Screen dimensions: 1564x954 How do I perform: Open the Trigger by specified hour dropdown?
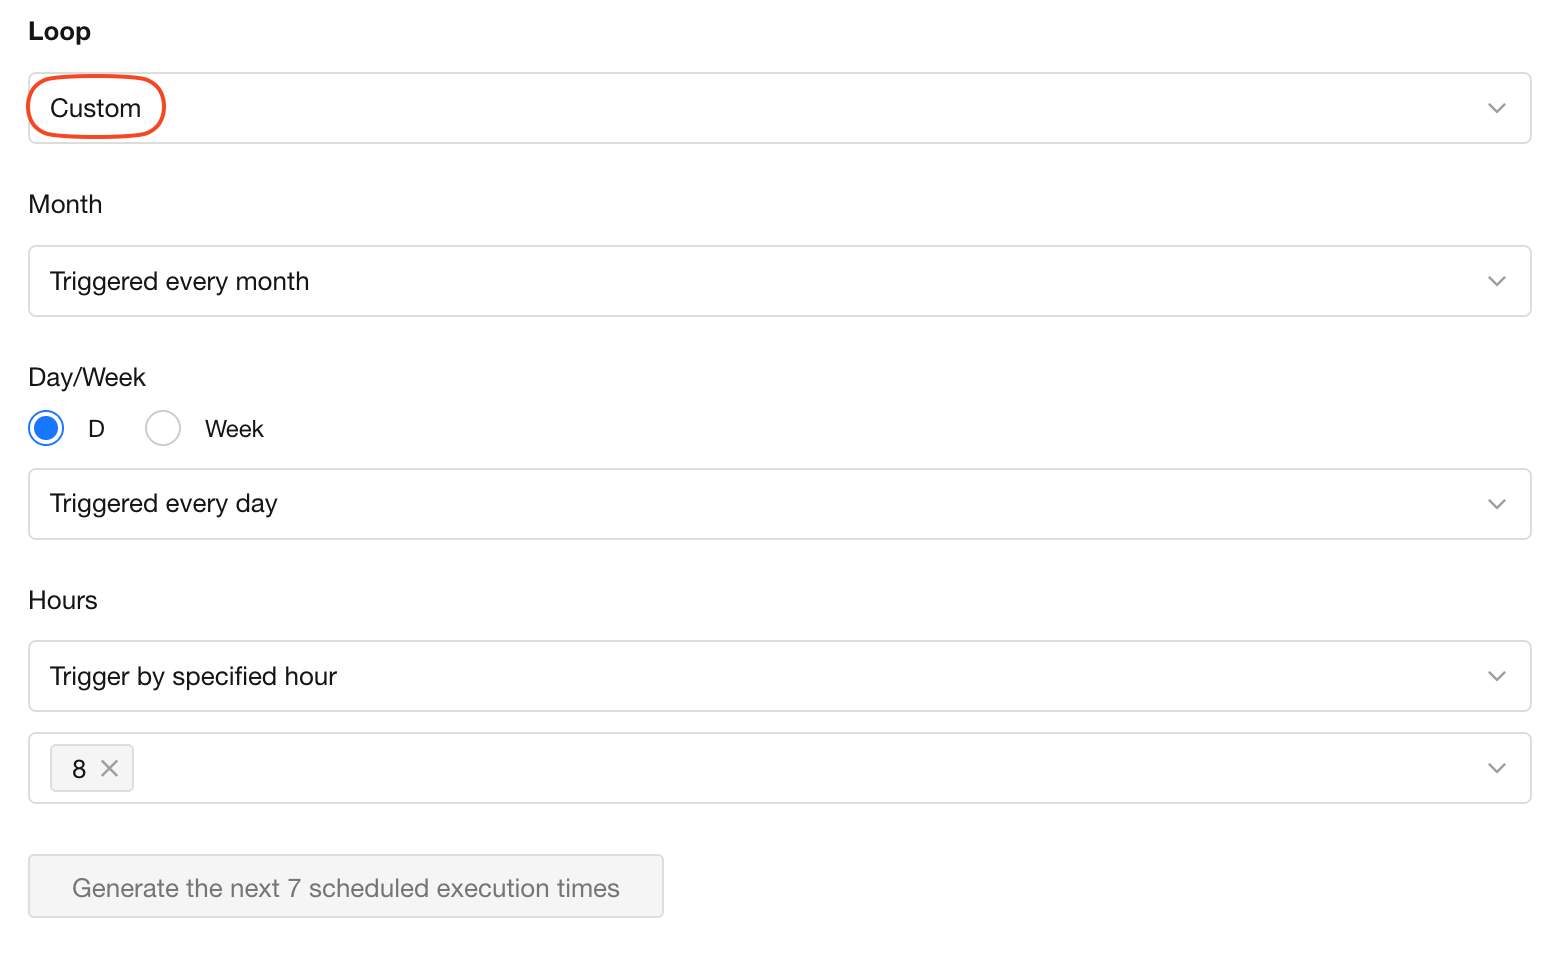click(780, 676)
